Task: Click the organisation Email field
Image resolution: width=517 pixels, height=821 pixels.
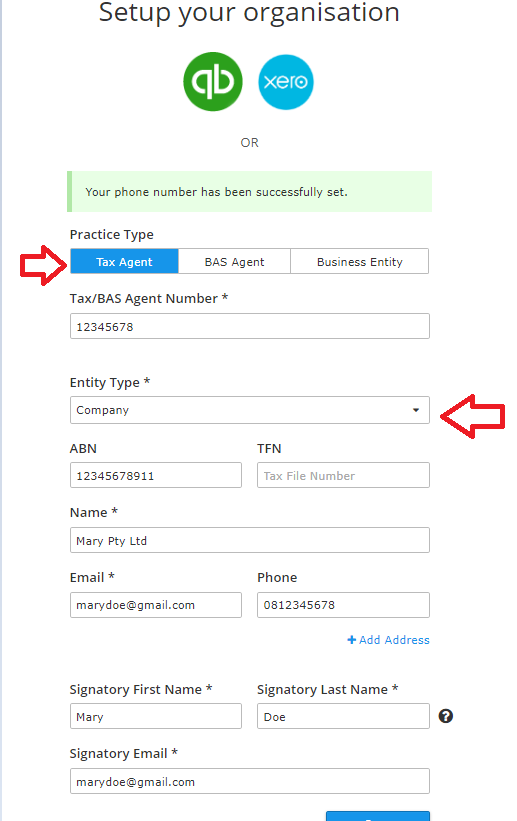Action: tap(156, 605)
